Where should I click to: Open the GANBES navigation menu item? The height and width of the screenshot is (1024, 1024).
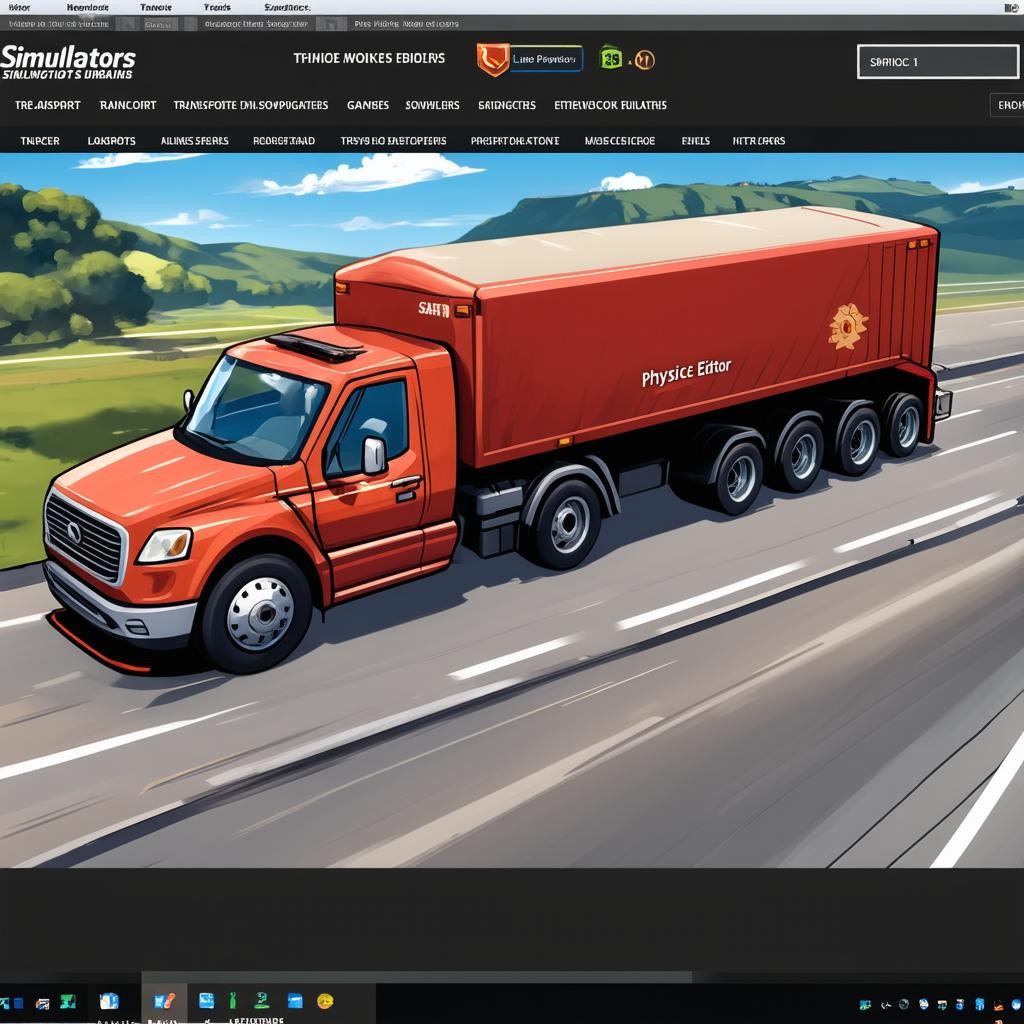tap(368, 105)
